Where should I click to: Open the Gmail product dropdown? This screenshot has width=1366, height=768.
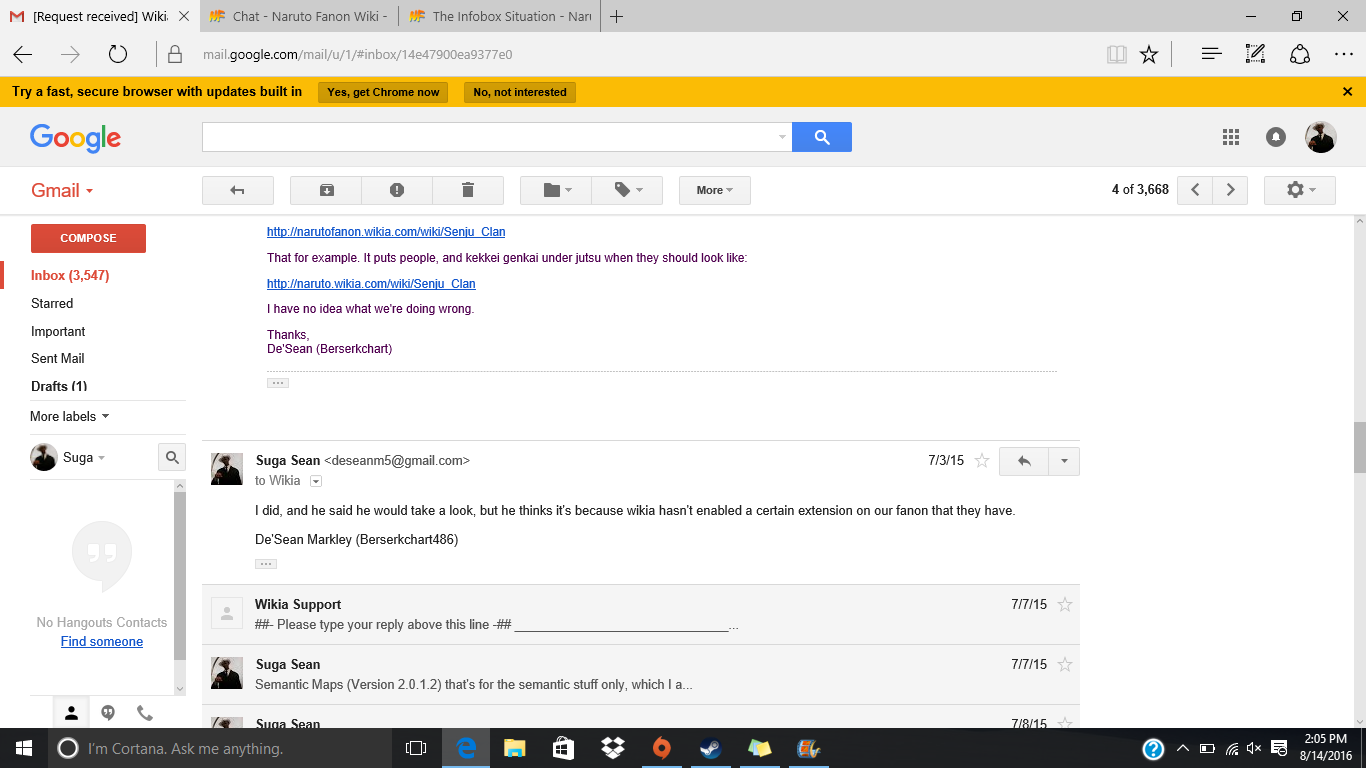click(x=62, y=190)
